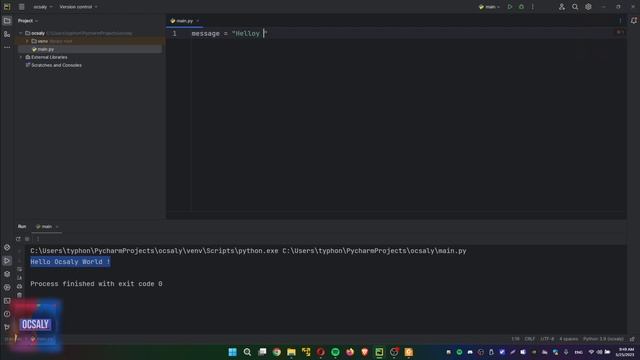Screen dimensions: 640x360
Task: Open the Structure tool window icon
Action: tap(7, 34)
